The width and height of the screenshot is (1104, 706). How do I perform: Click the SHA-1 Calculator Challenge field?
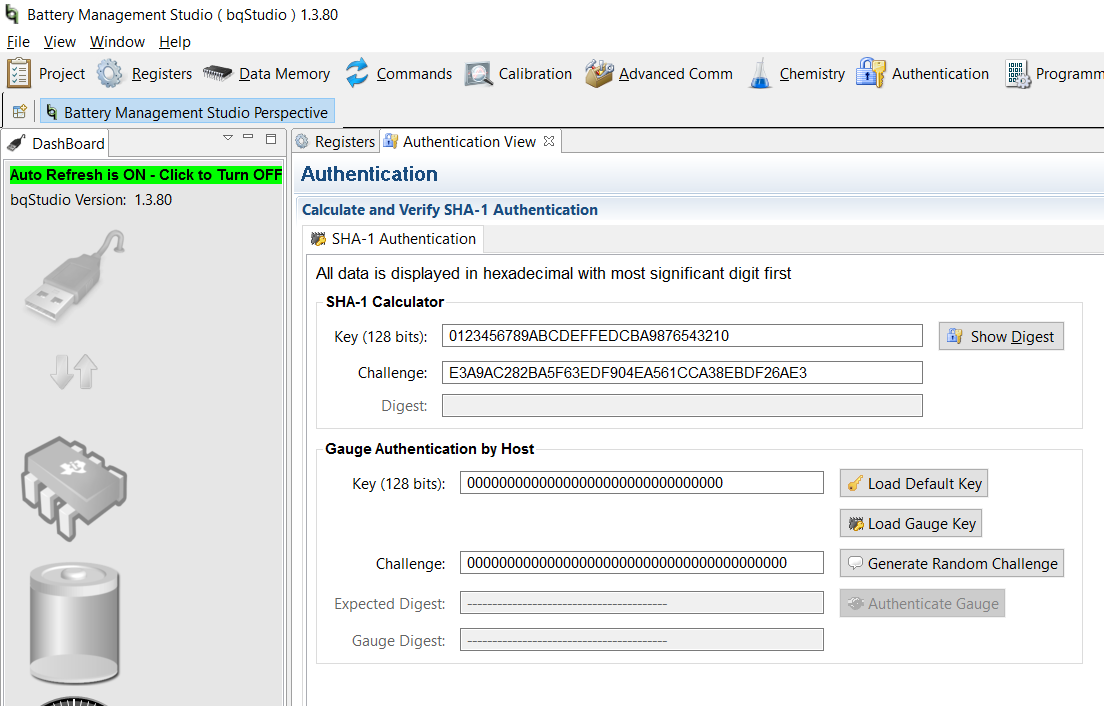click(x=682, y=373)
